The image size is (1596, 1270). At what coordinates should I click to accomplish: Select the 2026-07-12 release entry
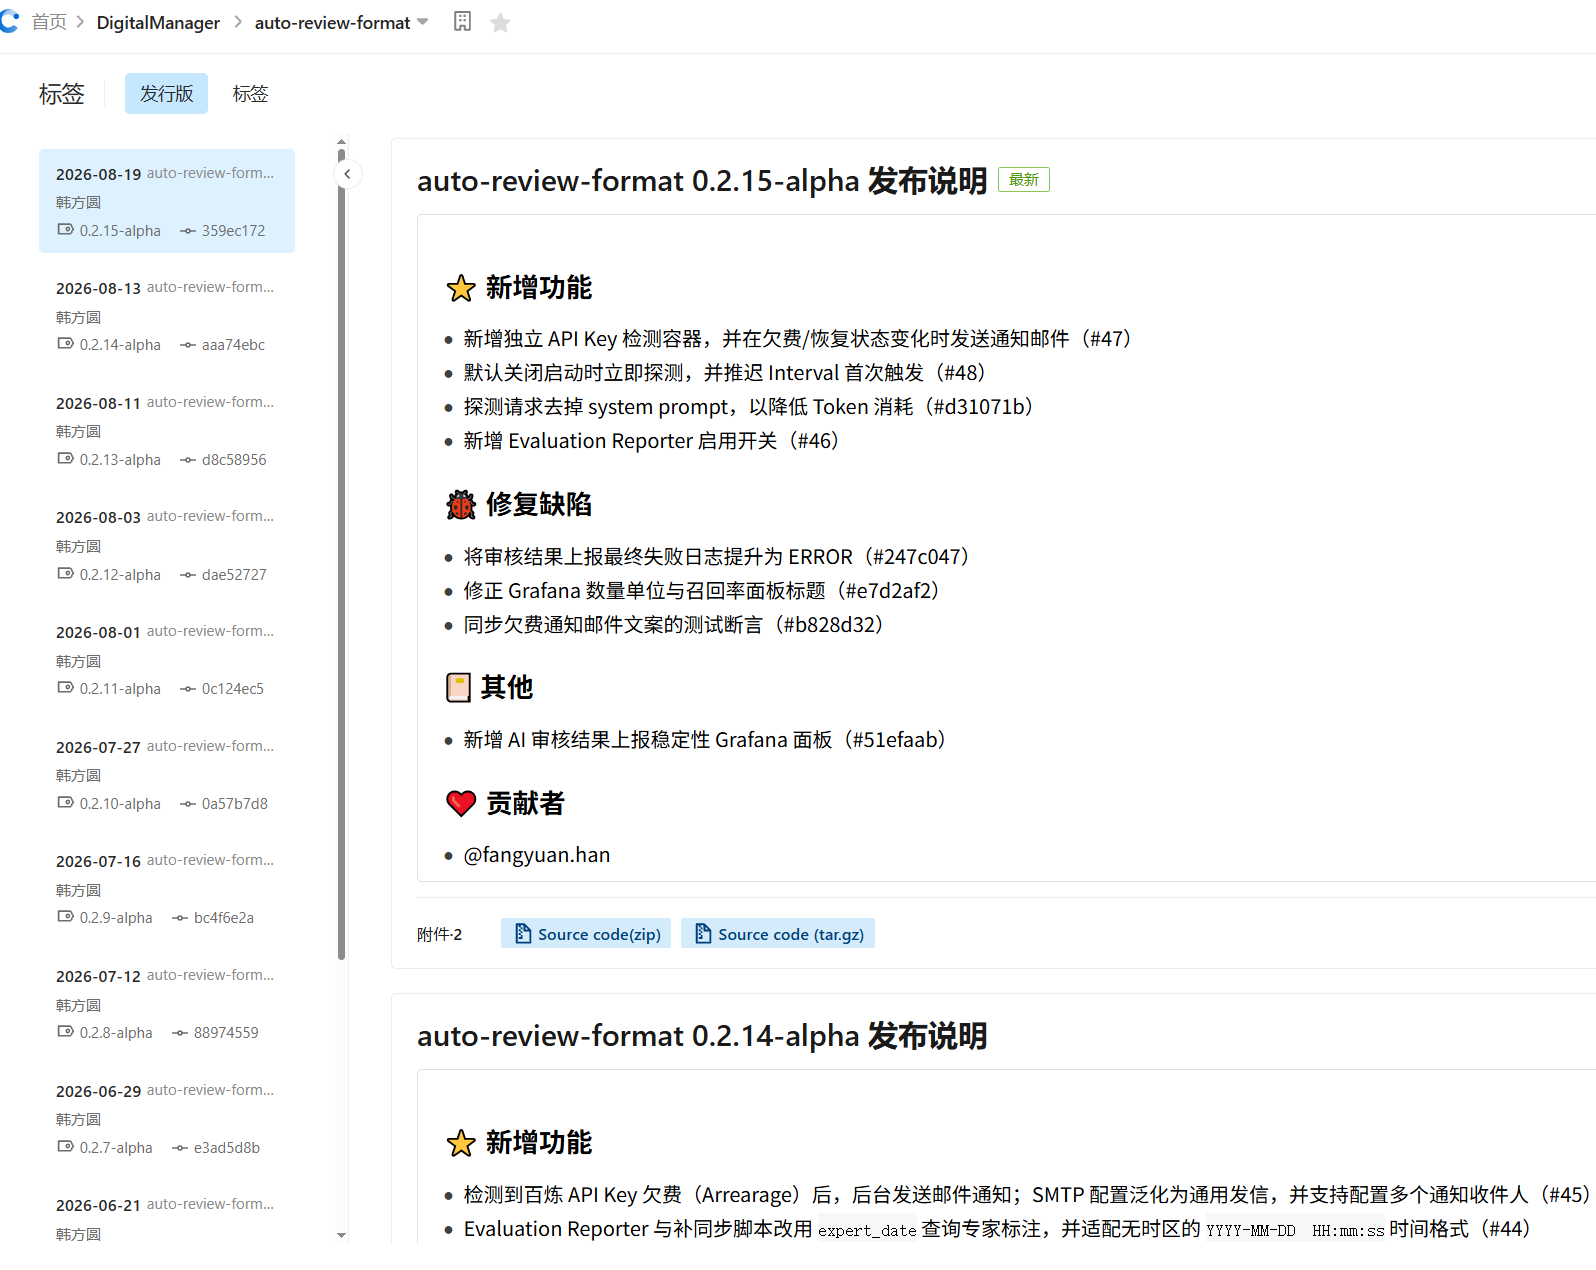(x=167, y=1004)
